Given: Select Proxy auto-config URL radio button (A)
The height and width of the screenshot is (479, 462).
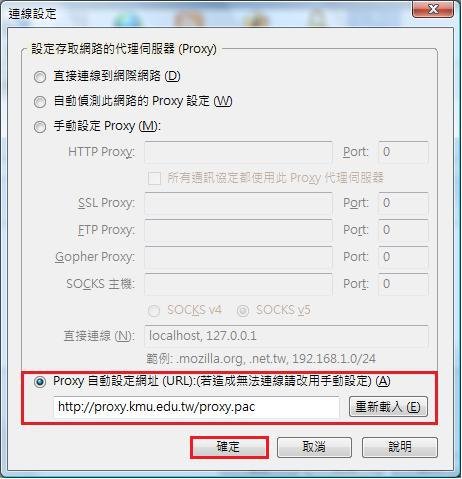Looking at the screenshot, I should (40, 382).
